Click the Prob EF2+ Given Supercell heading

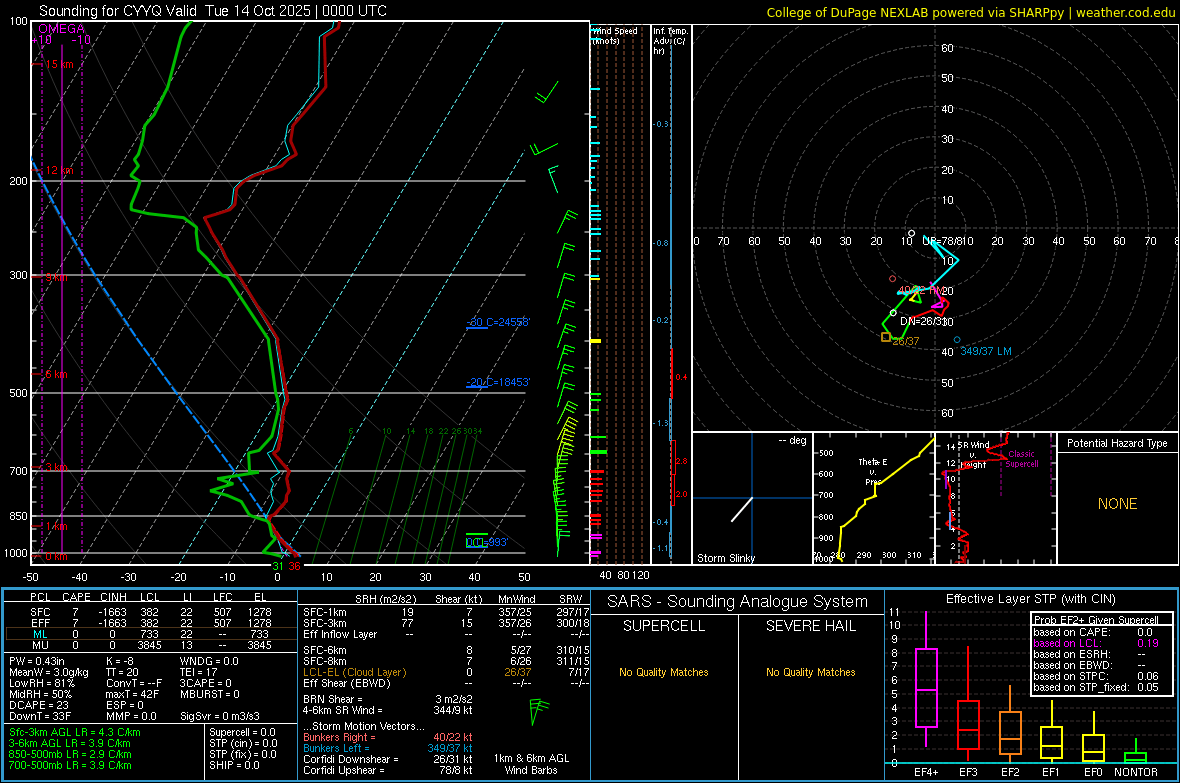coord(1096,620)
